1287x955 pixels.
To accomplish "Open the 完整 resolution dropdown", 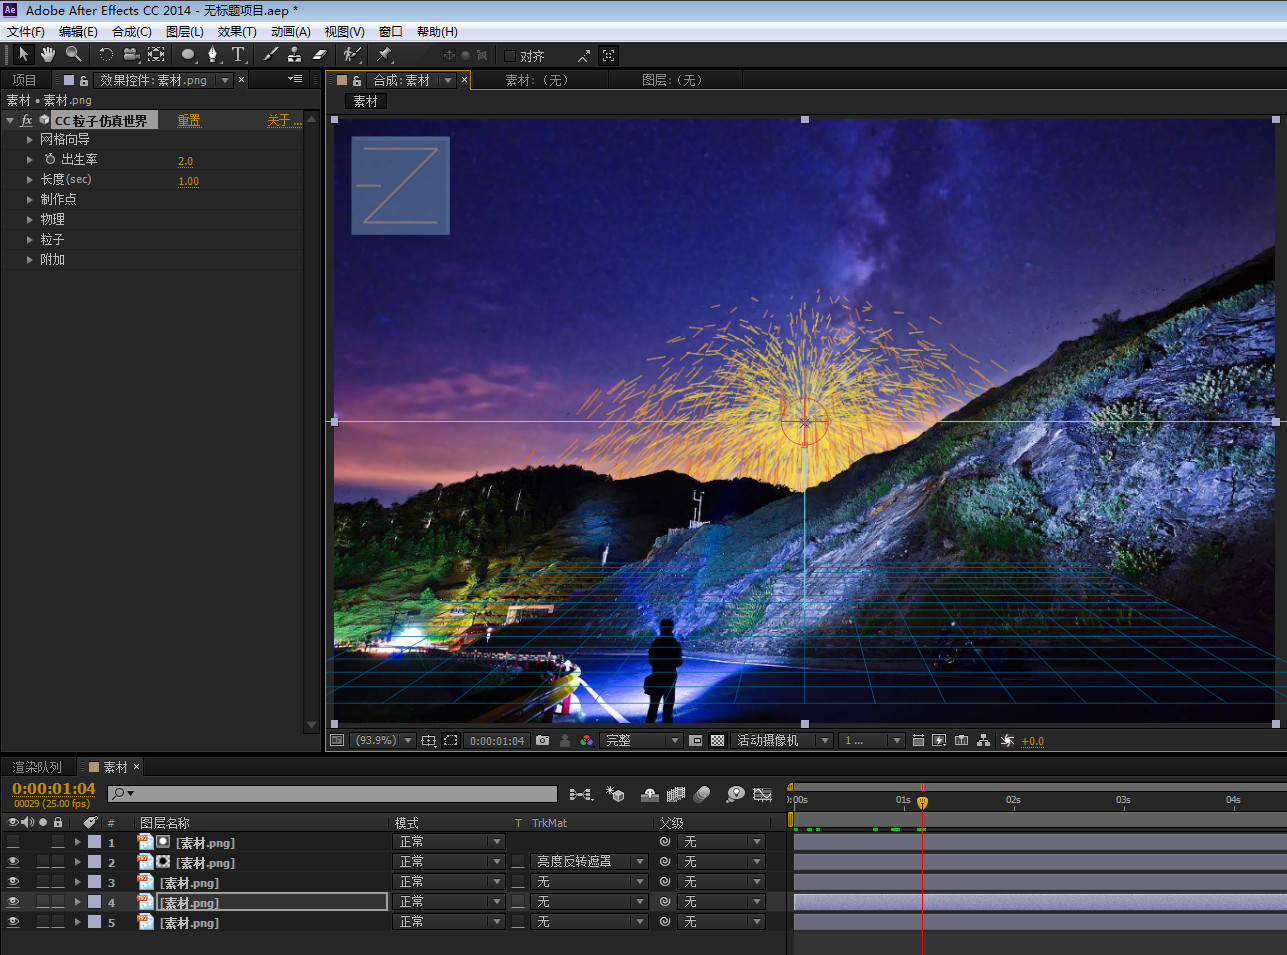I will click(641, 741).
